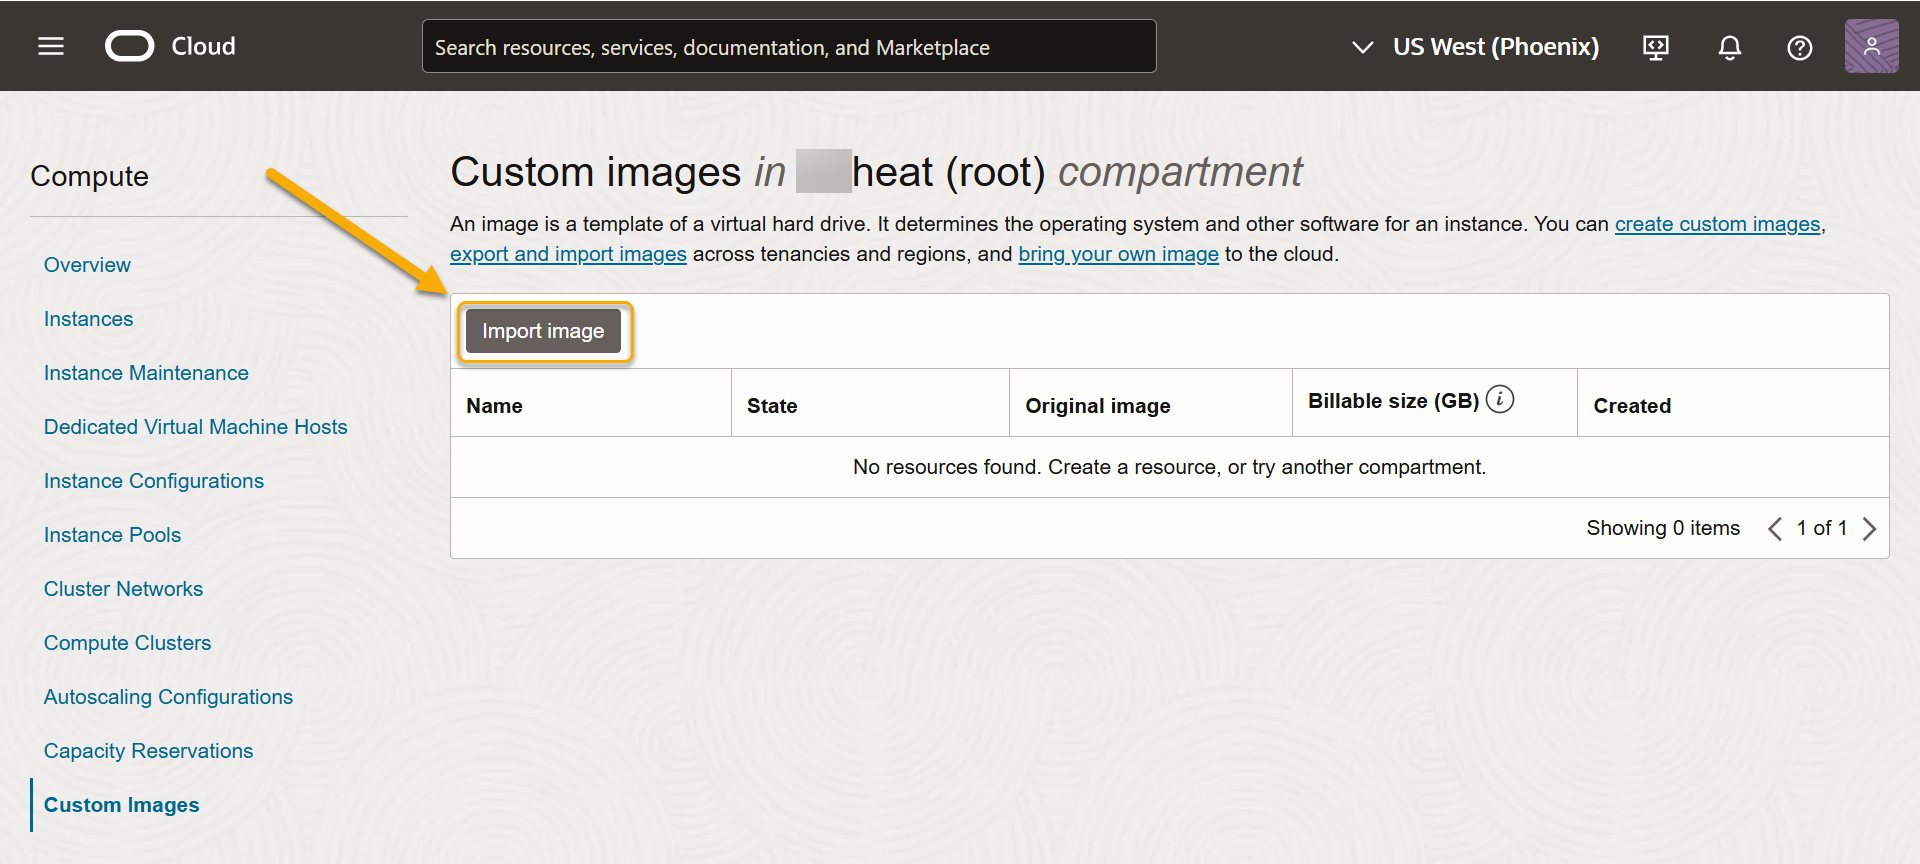Click the Name column header
This screenshot has height=864, width=1920.
pyautogui.click(x=494, y=406)
